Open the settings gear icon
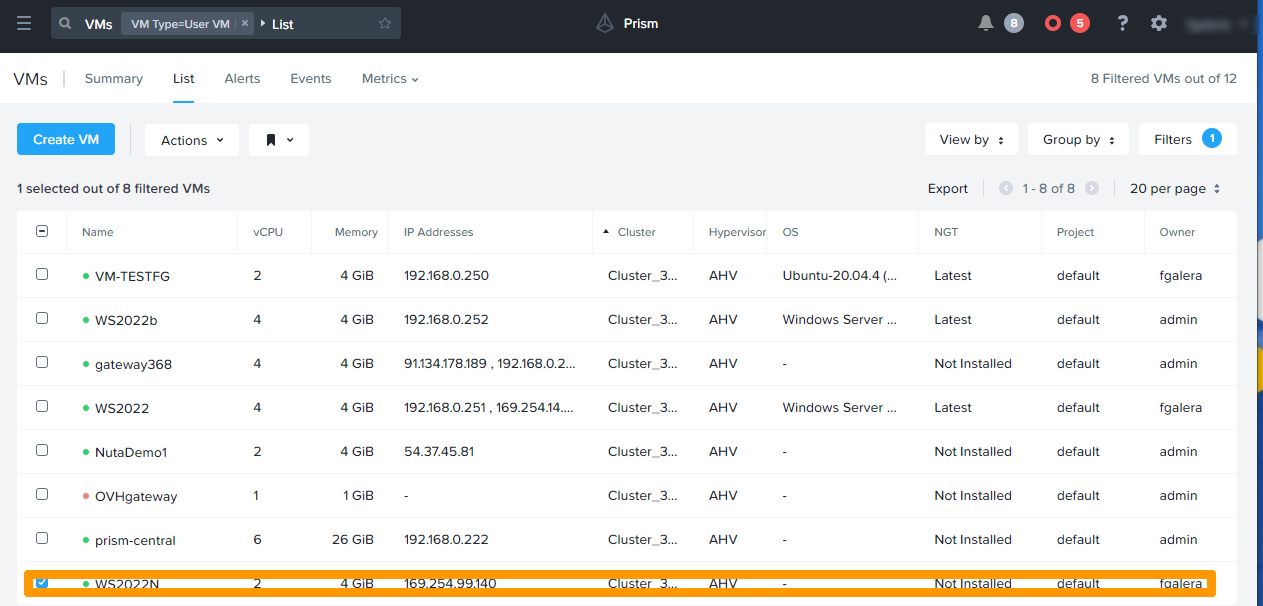1263x606 pixels. click(1159, 23)
